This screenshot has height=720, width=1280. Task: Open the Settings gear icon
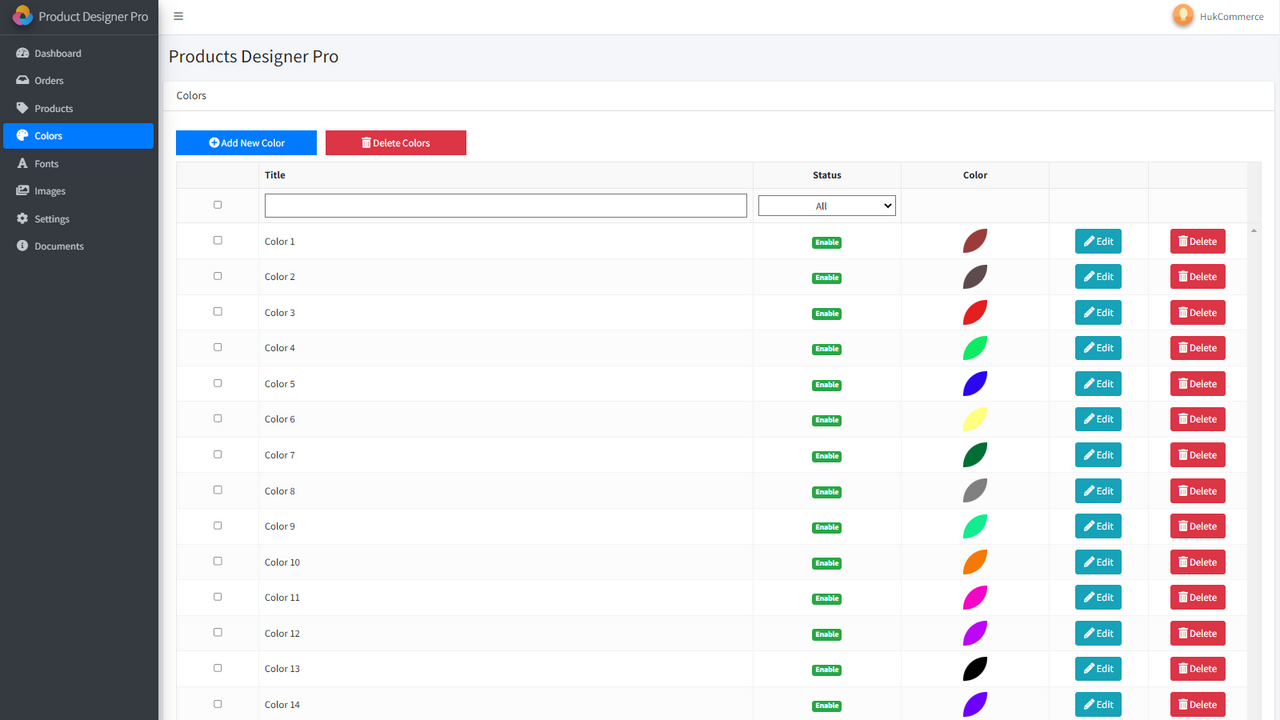(22, 218)
